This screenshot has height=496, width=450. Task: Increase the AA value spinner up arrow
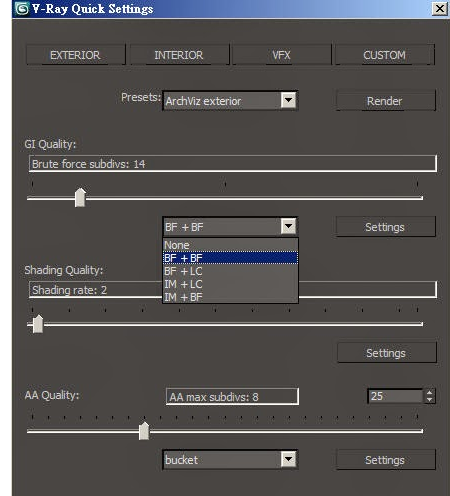click(430, 392)
